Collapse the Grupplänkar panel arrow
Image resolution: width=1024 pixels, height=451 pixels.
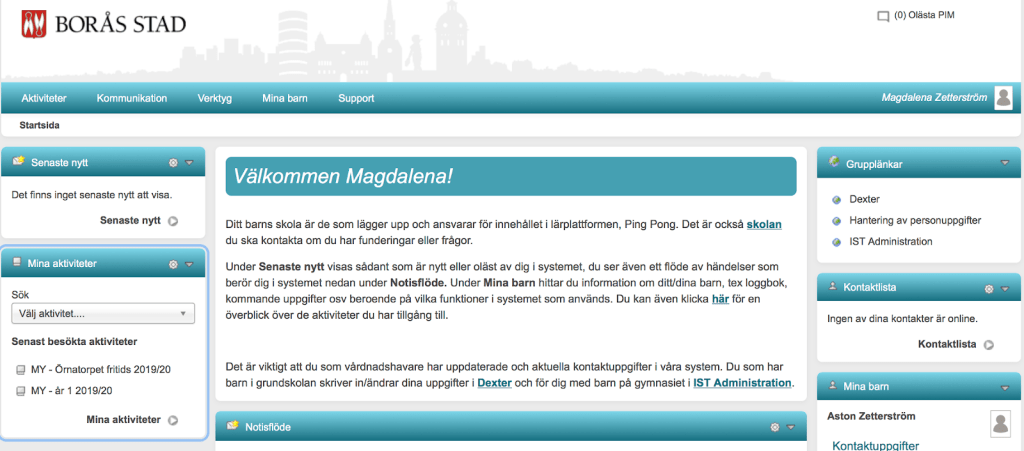tap(1004, 162)
